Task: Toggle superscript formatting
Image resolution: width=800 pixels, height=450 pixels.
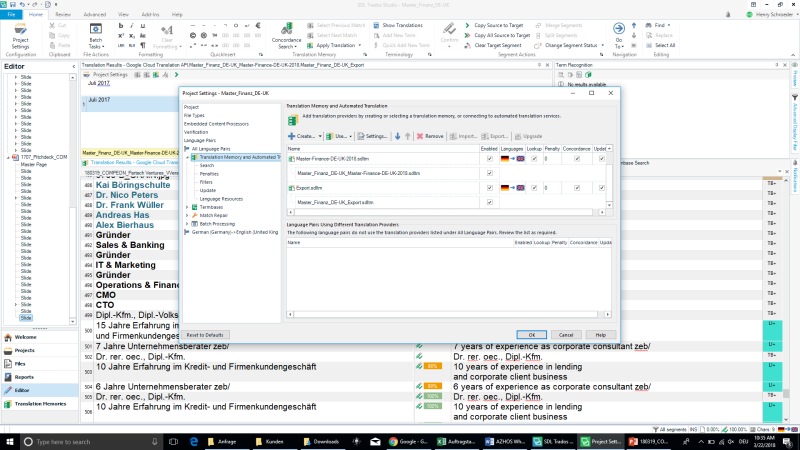Action: tap(121, 36)
